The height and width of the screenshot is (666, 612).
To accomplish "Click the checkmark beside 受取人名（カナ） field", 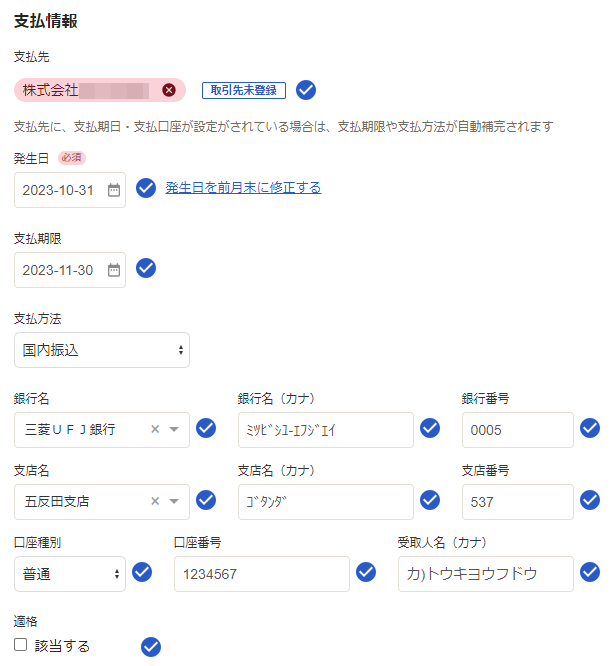I will click(590, 572).
